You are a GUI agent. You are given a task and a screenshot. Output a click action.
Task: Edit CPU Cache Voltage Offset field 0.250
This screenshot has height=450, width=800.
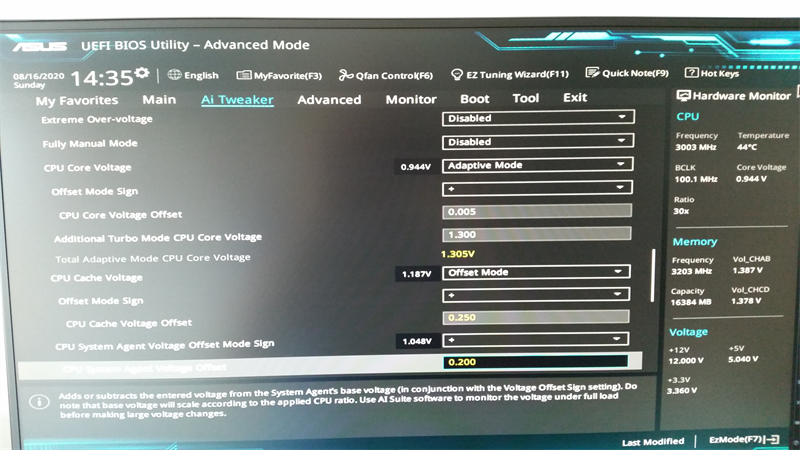[x=536, y=317]
